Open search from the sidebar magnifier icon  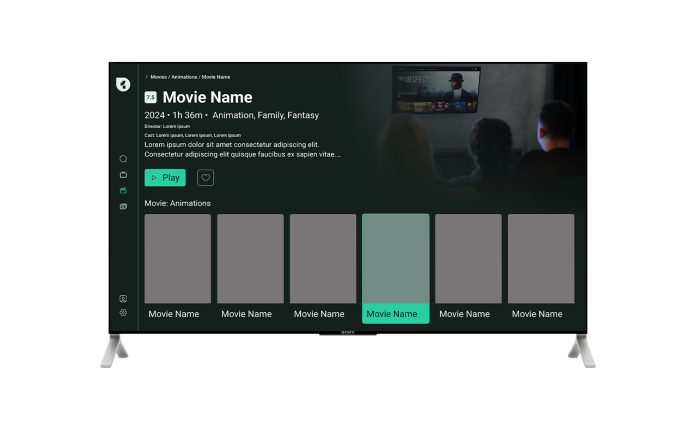[x=123, y=159]
